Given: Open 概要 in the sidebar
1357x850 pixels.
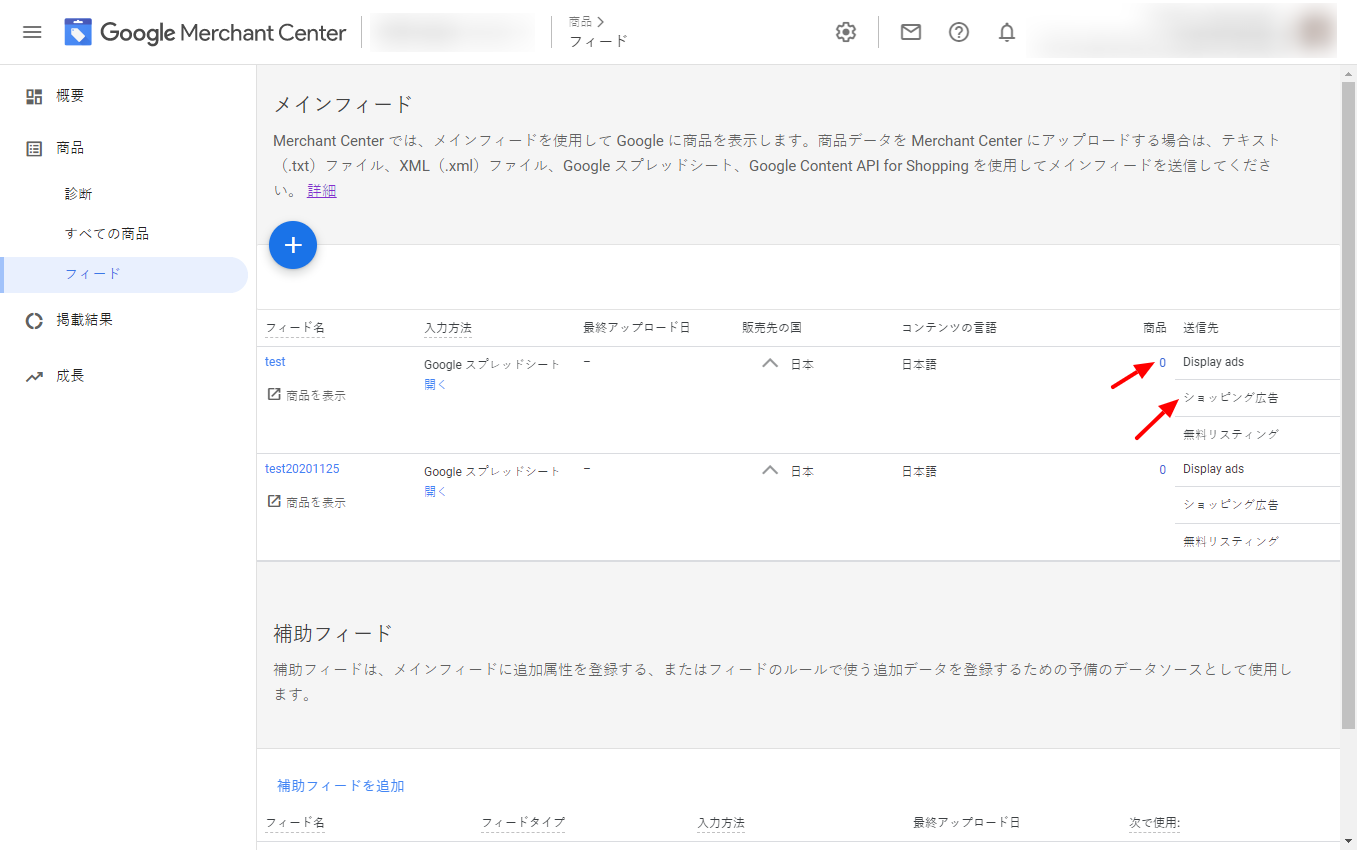Looking at the screenshot, I should (70, 96).
